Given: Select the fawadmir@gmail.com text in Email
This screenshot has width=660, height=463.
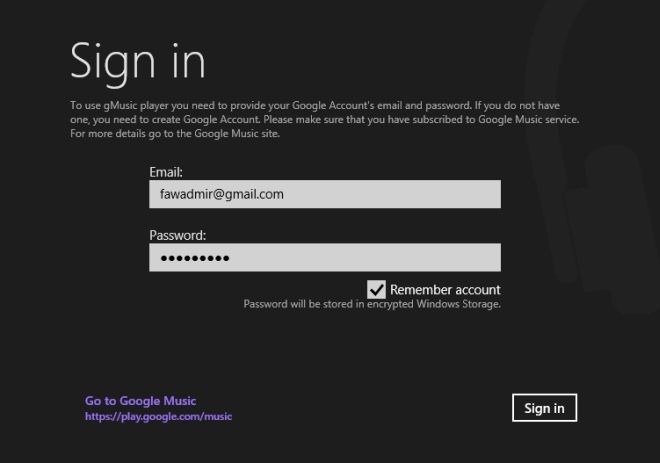Looking at the screenshot, I should click(222, 194).
